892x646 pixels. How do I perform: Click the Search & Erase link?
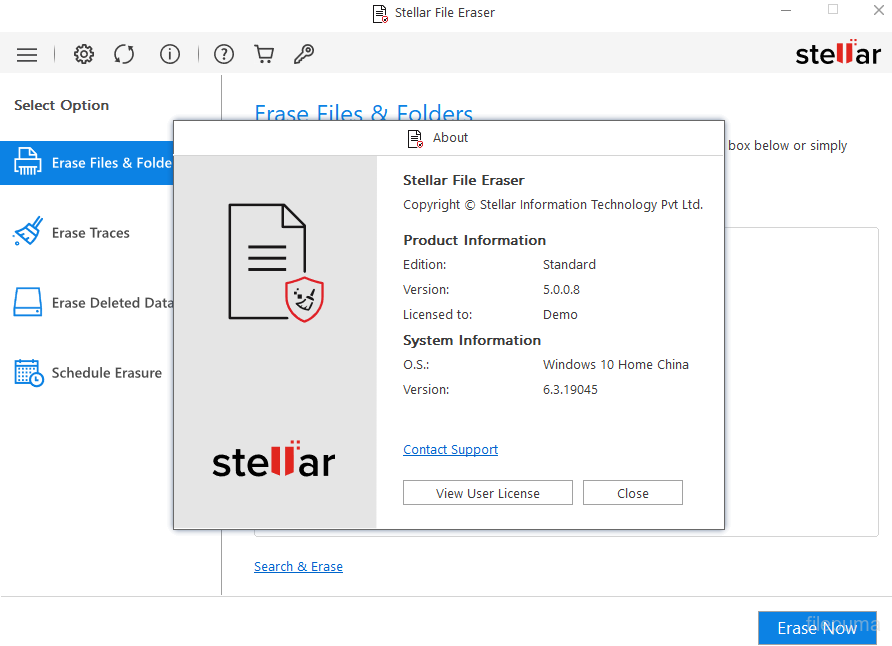298,567
